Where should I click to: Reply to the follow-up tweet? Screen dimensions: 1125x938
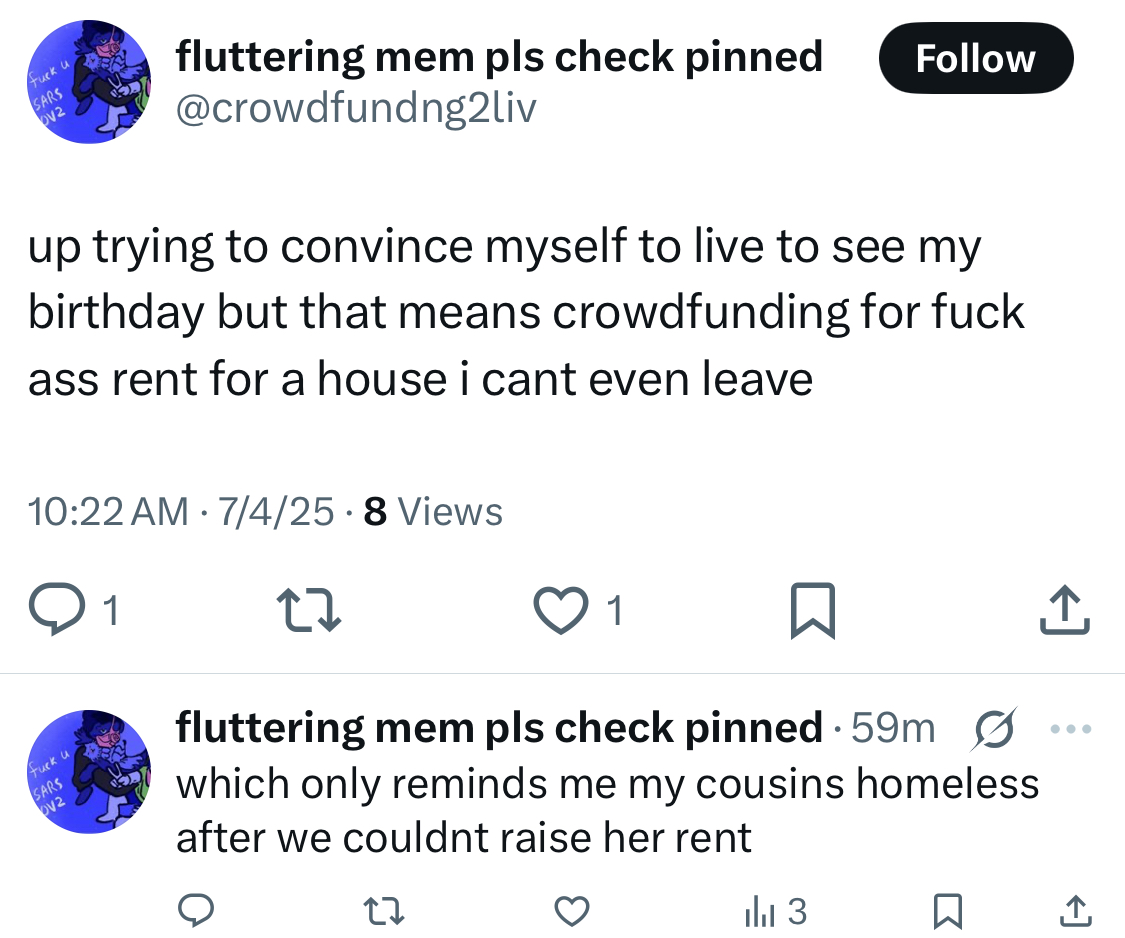195,911
